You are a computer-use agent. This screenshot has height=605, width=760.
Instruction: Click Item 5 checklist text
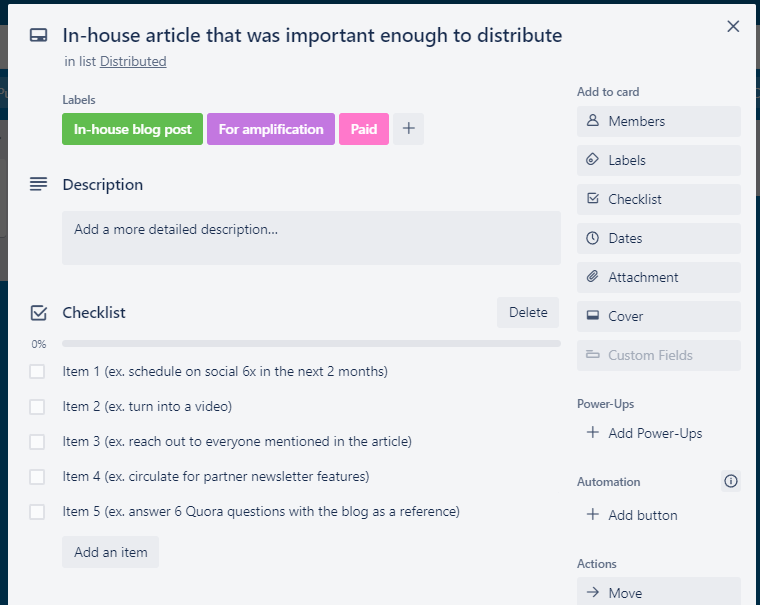(261, 511)
